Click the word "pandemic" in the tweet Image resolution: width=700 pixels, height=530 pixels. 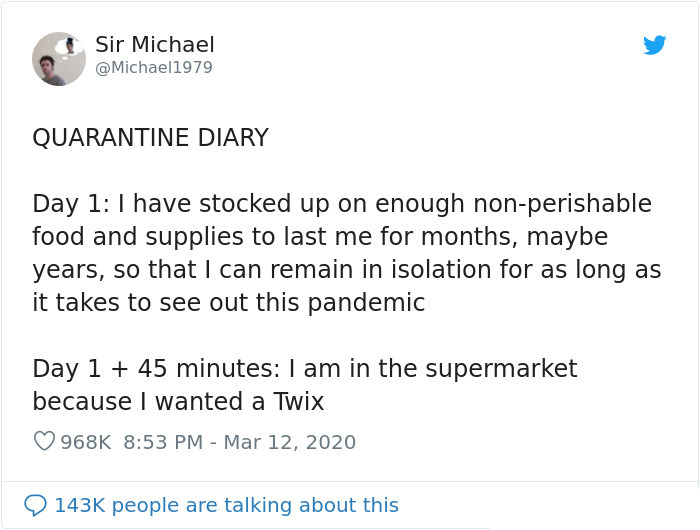coord(368,303)
